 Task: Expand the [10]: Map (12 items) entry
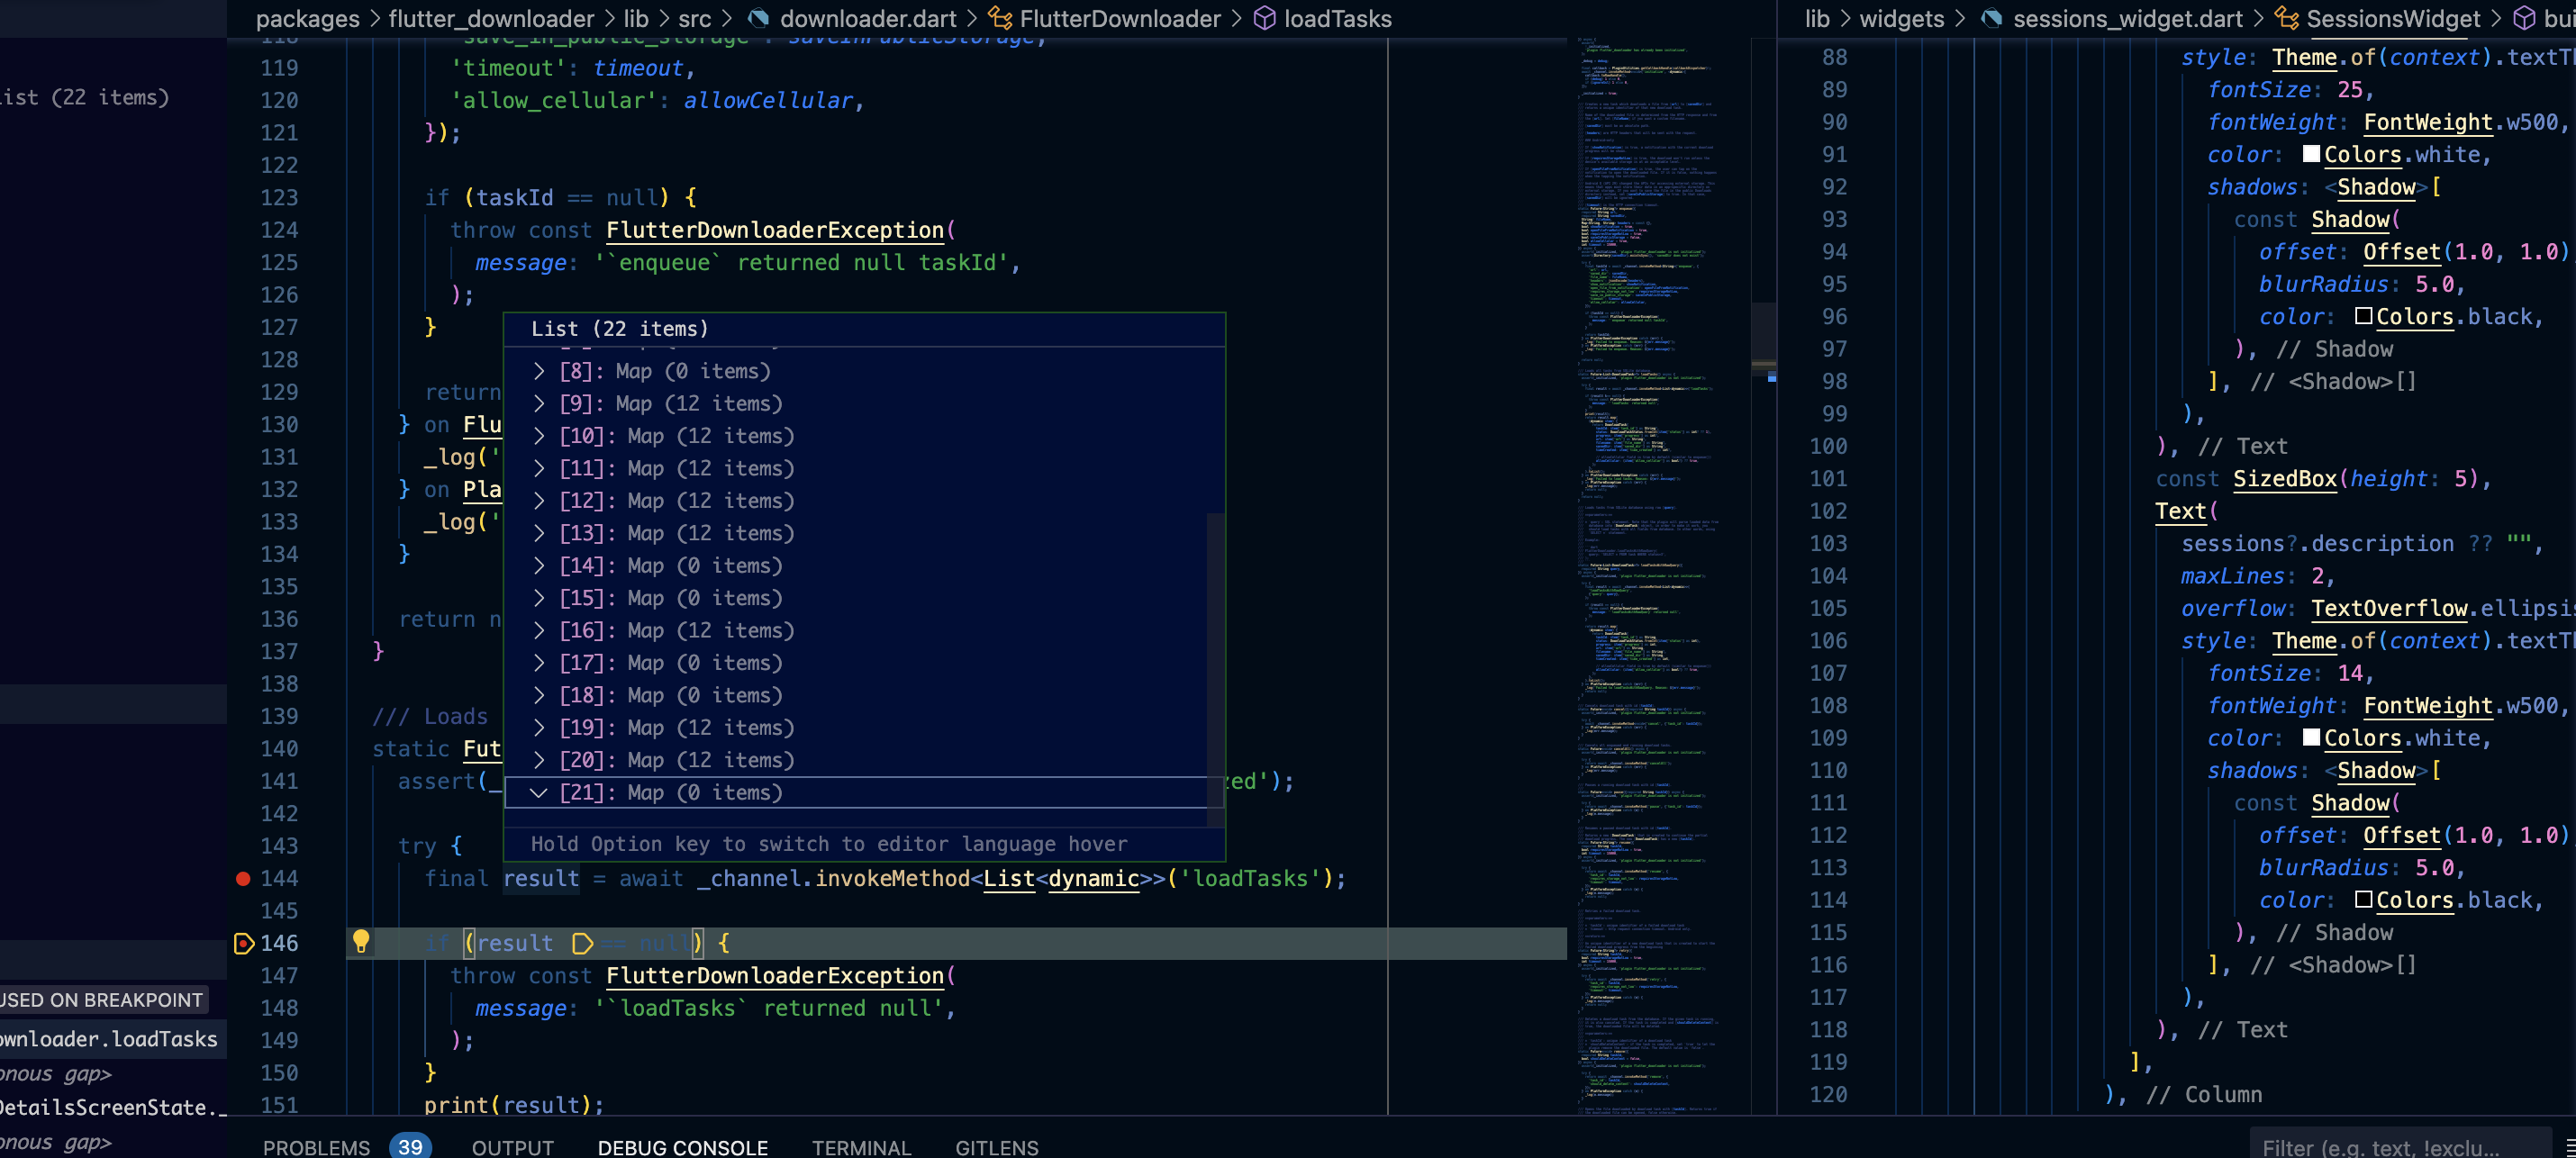coord(540,436)
